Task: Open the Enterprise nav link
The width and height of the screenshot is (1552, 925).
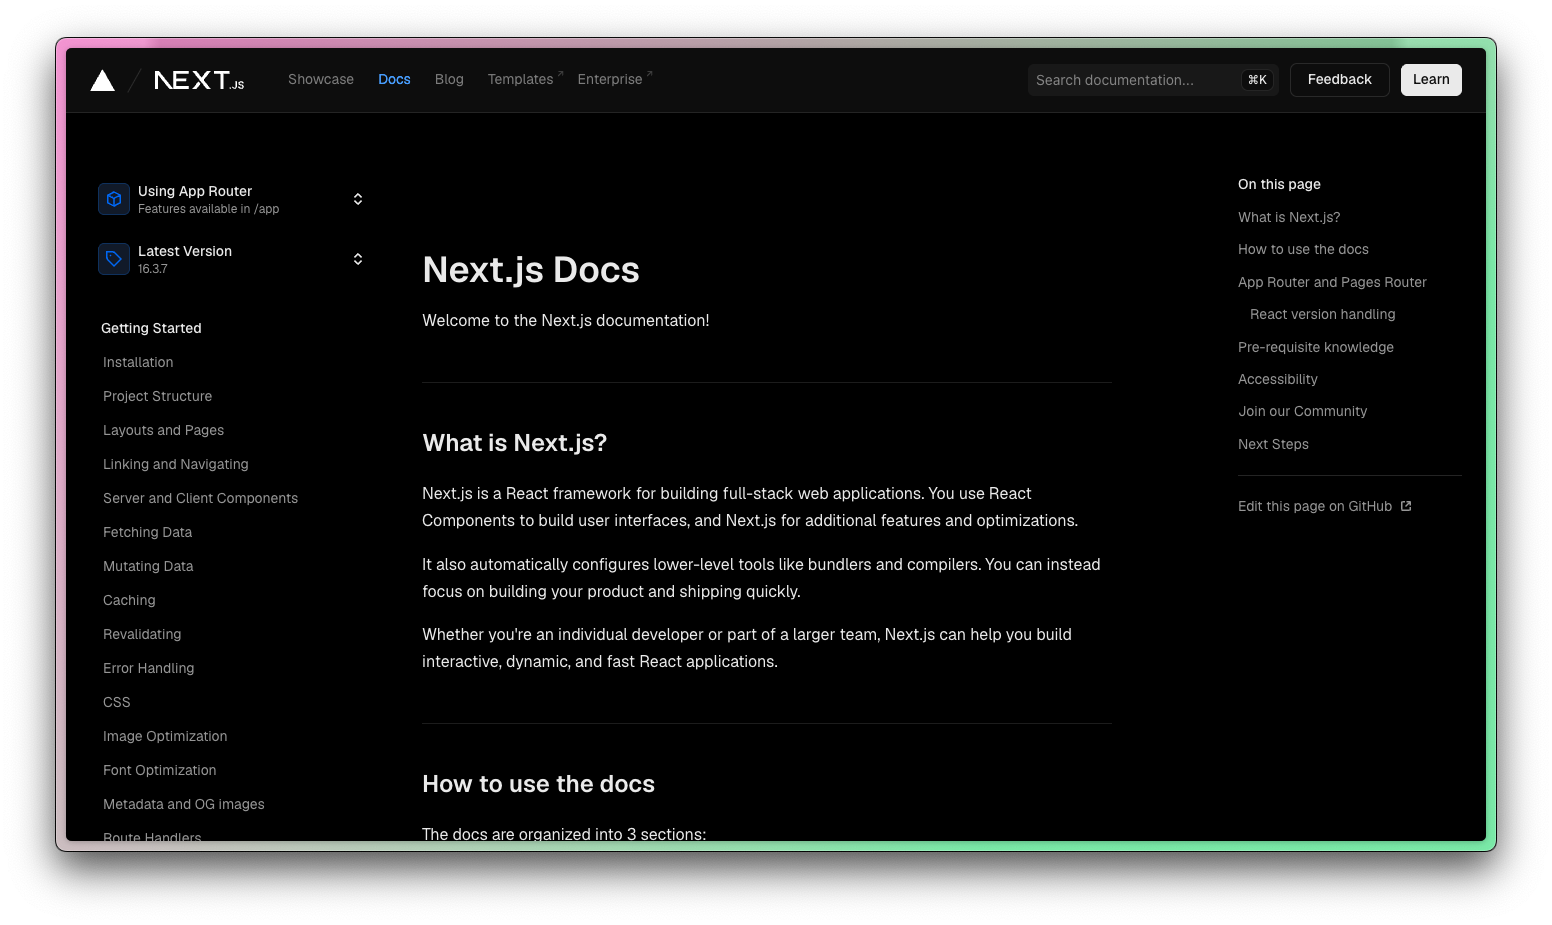Action: pyautogui.click(x=614, y=79)
